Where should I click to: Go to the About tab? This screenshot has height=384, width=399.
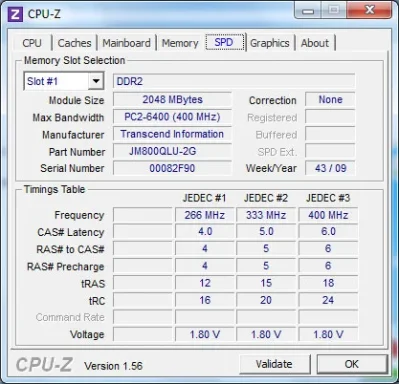[x=315, y=43]
